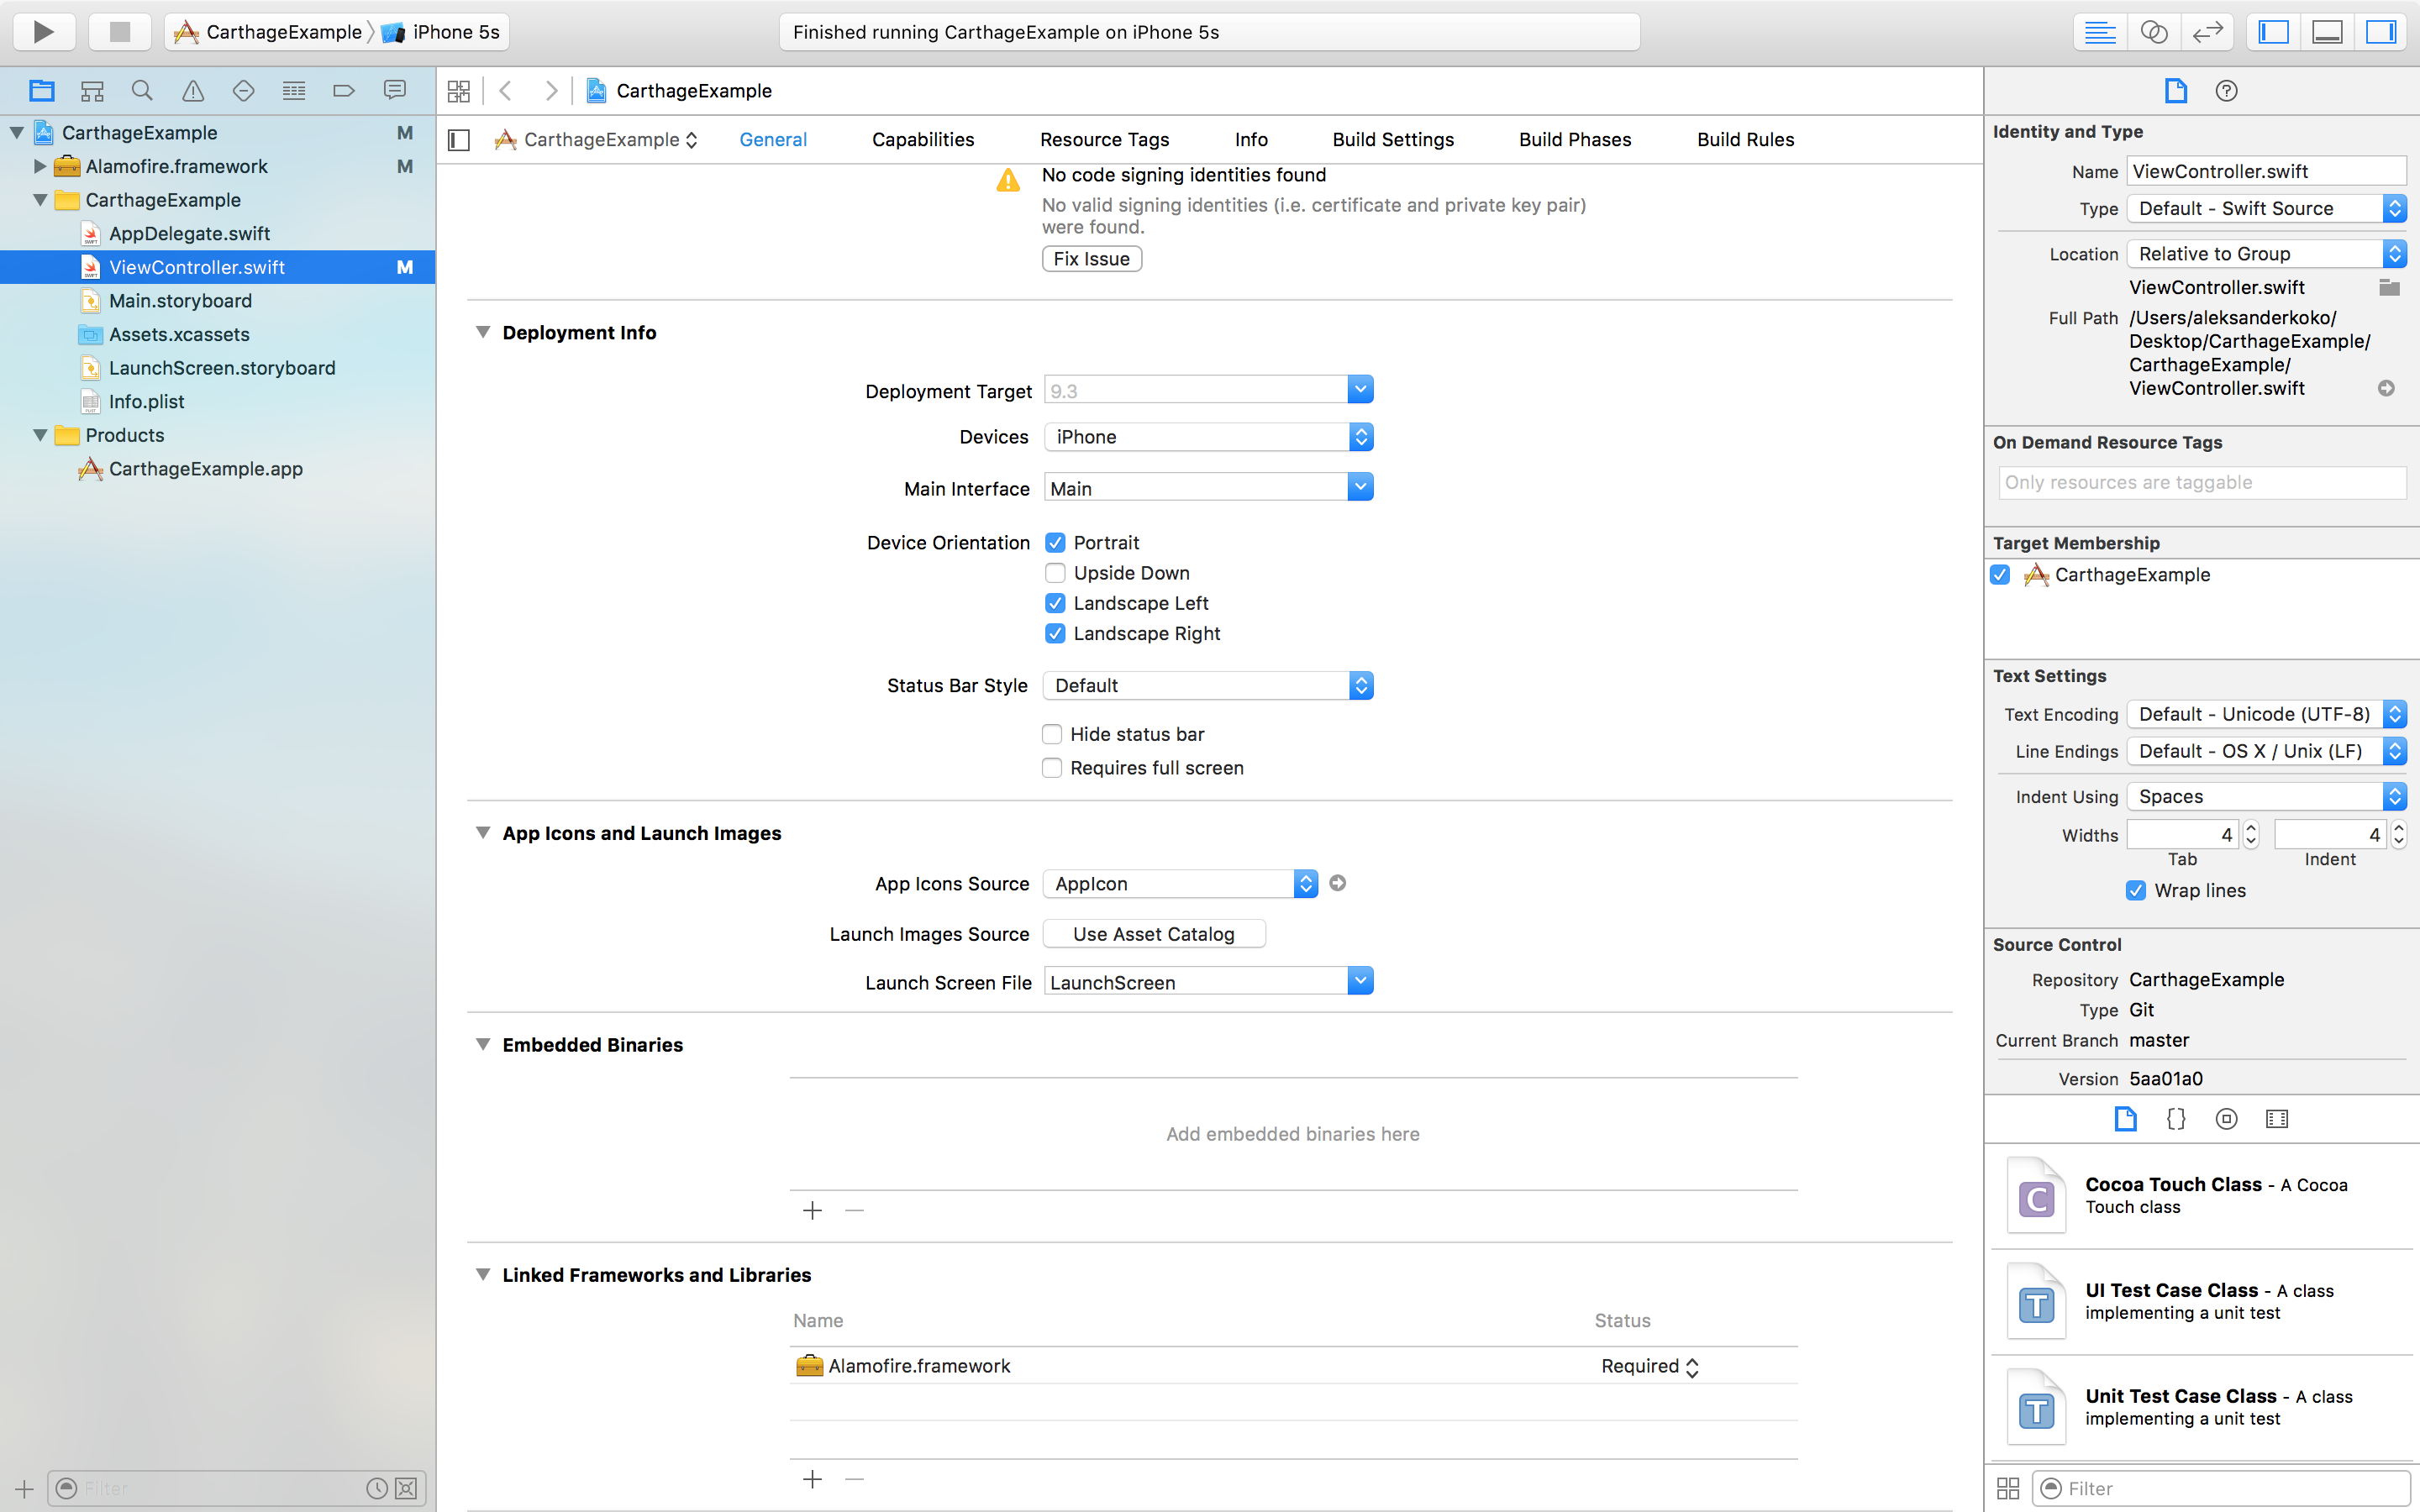The height and width of the screenshot is (1512, 2420).
Task: Uncheck Landscape Left orientation
Action: (x=1055, y=603)
